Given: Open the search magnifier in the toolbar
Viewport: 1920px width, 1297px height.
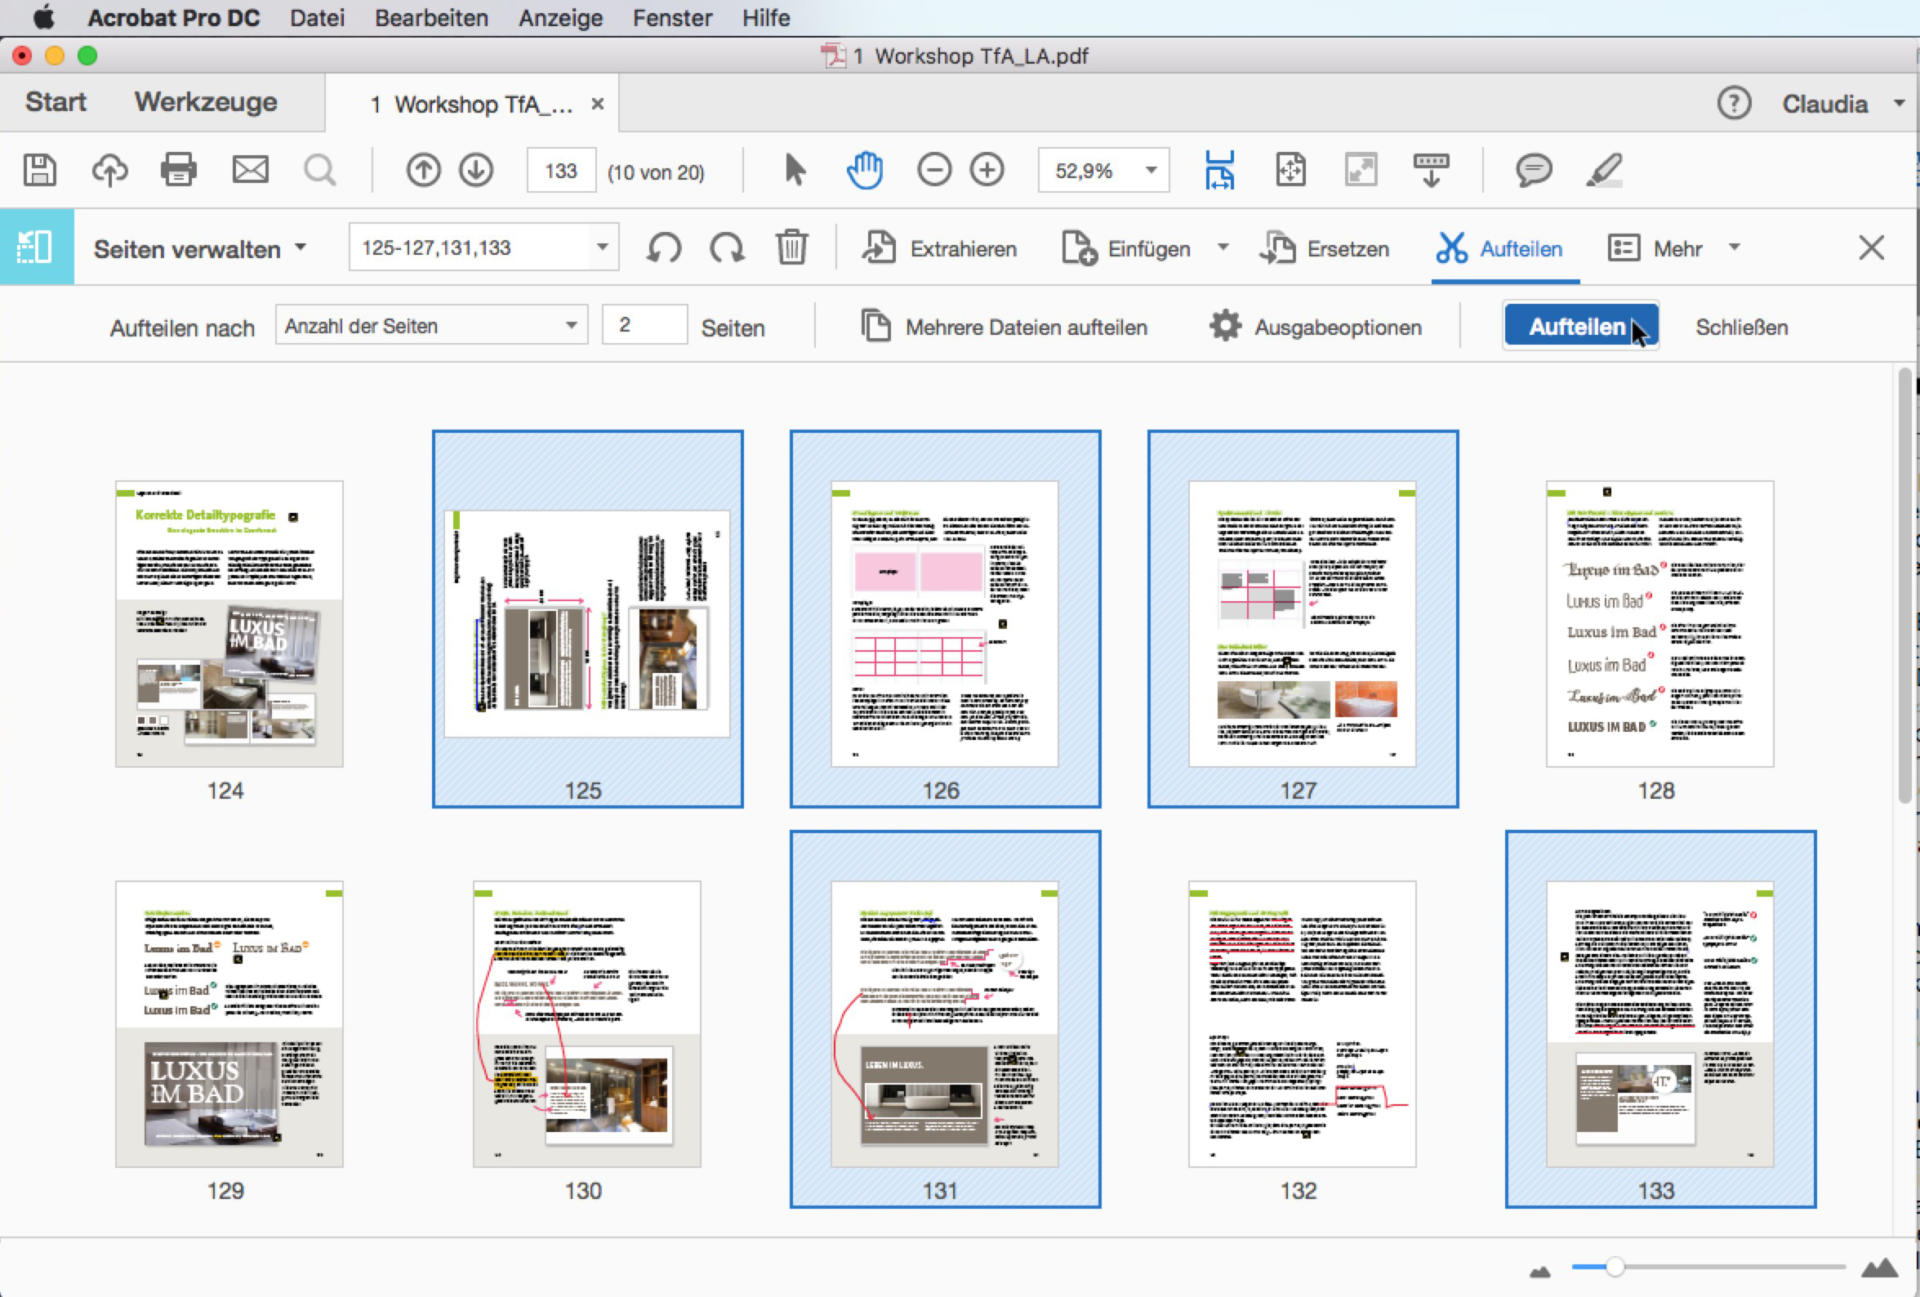Looking at the screenshot, I should pyautogui.click(x=320, y=170).
